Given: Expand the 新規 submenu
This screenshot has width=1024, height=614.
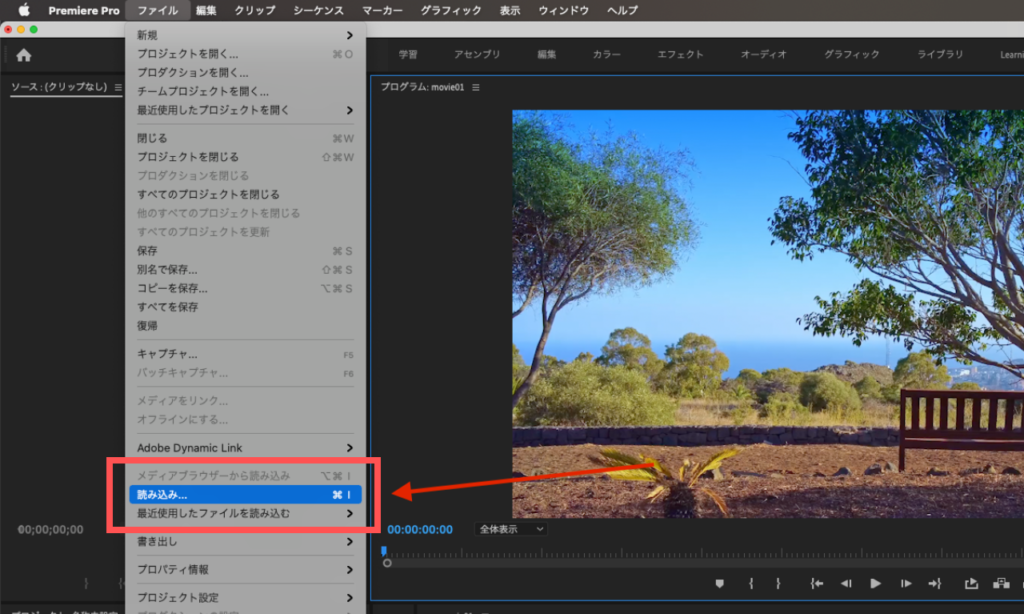Looking at the screenshot, I should click(x=245, y=35).
